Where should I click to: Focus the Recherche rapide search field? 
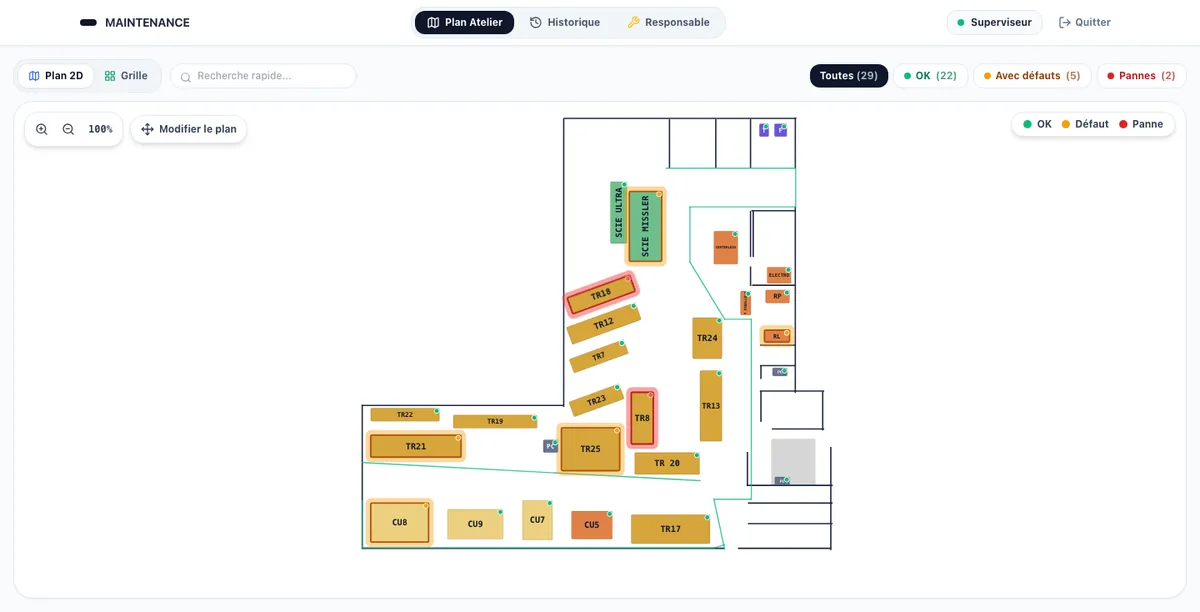263,76
